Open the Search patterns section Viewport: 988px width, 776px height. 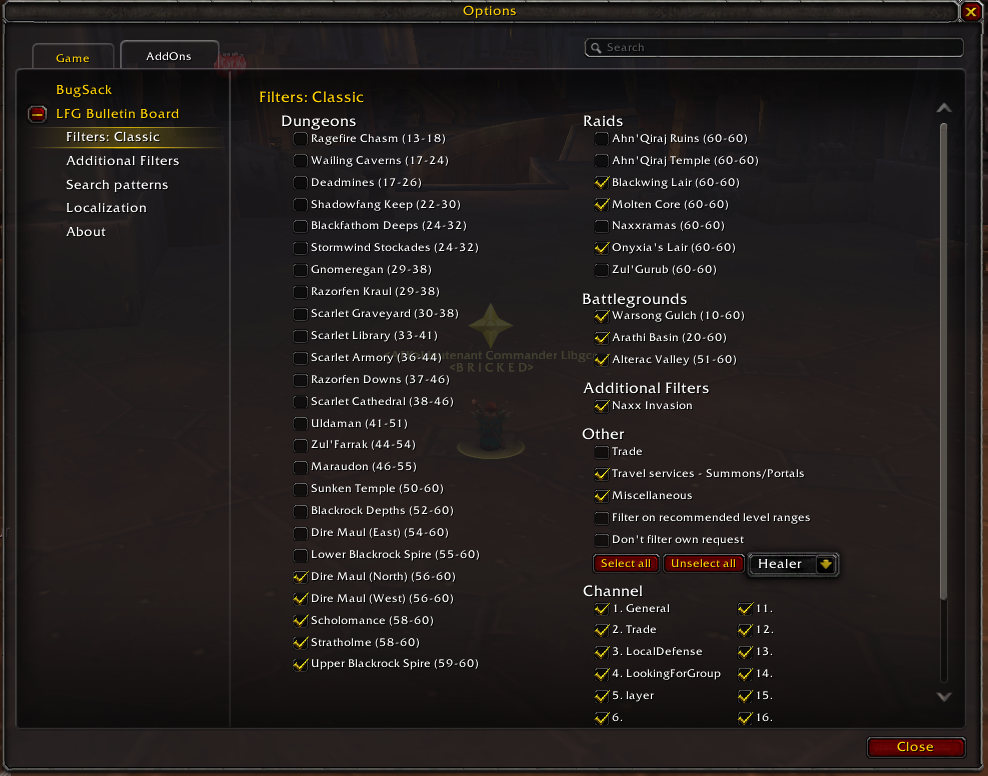point(117,185)
